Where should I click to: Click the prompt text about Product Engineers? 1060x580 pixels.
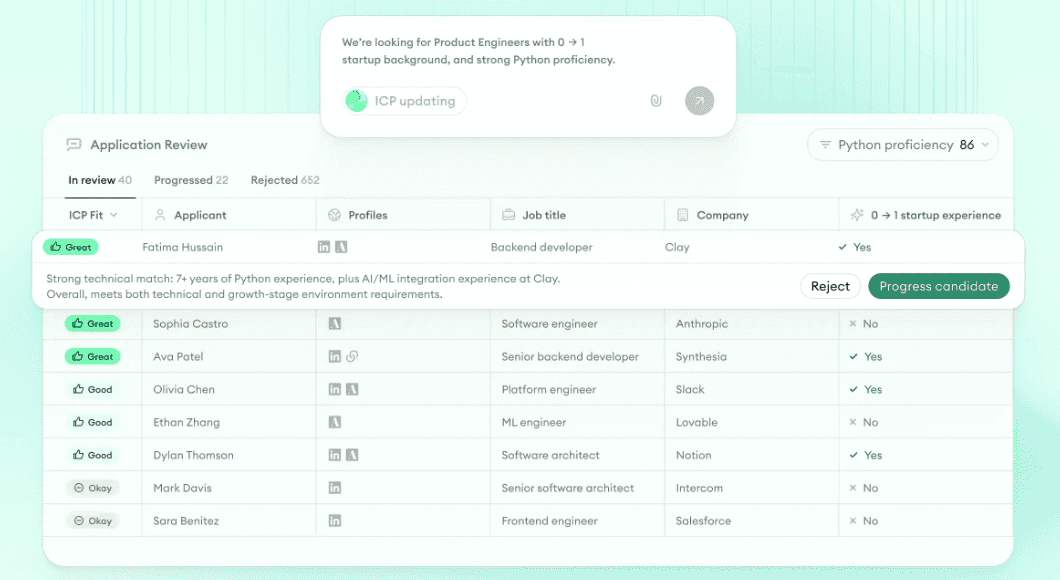coord(478,51)
